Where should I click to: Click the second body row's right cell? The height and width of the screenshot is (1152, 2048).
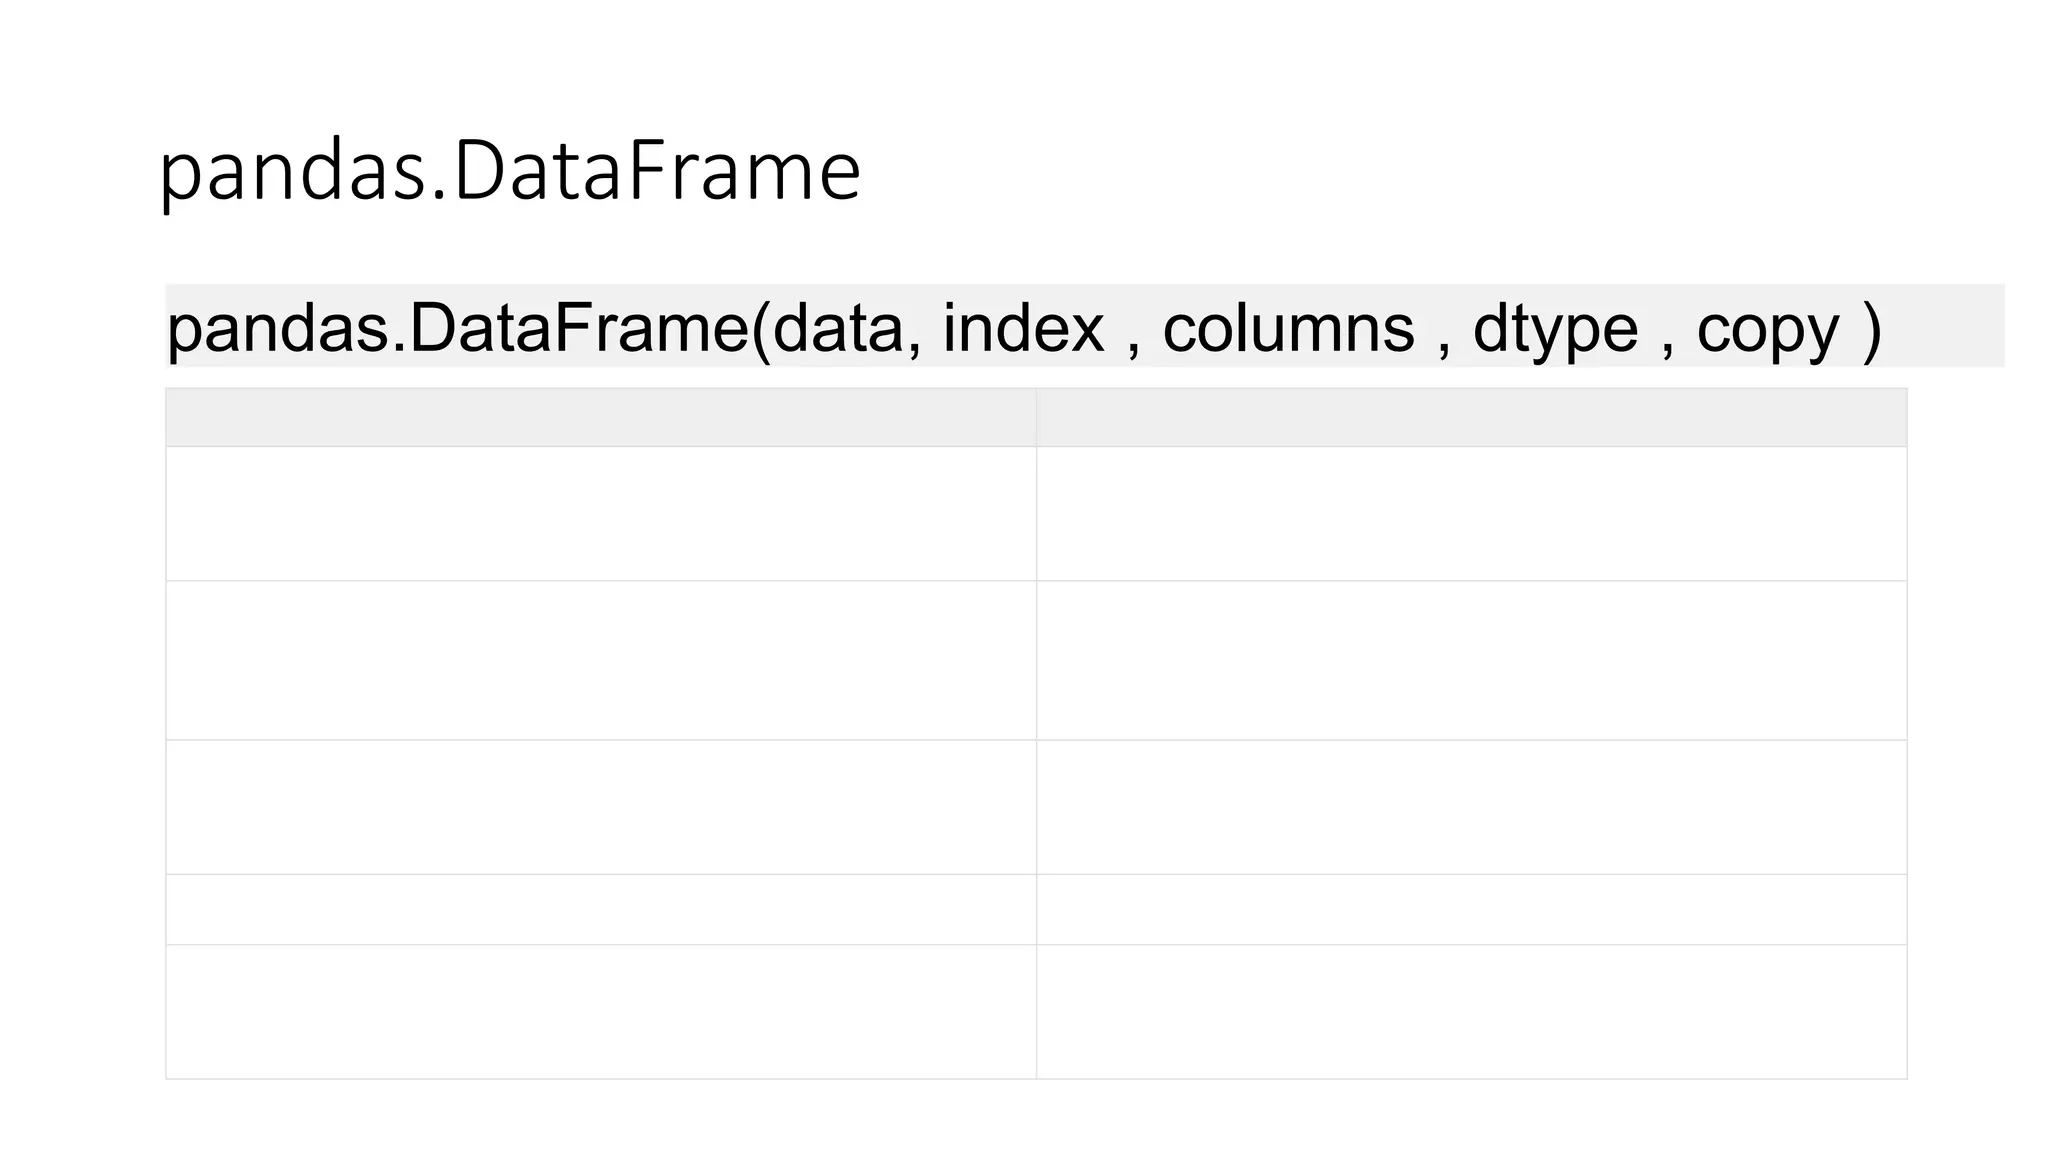point(1471,660)
